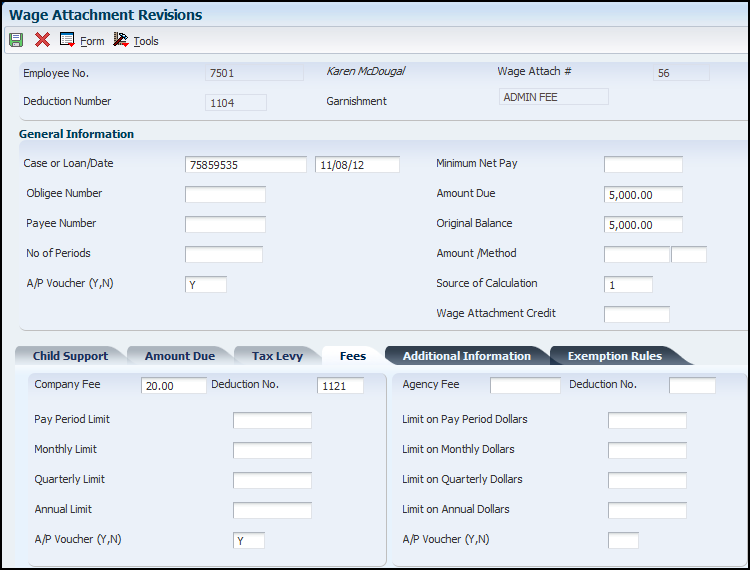Click the Annual Limit field

(x=272, y=510)
